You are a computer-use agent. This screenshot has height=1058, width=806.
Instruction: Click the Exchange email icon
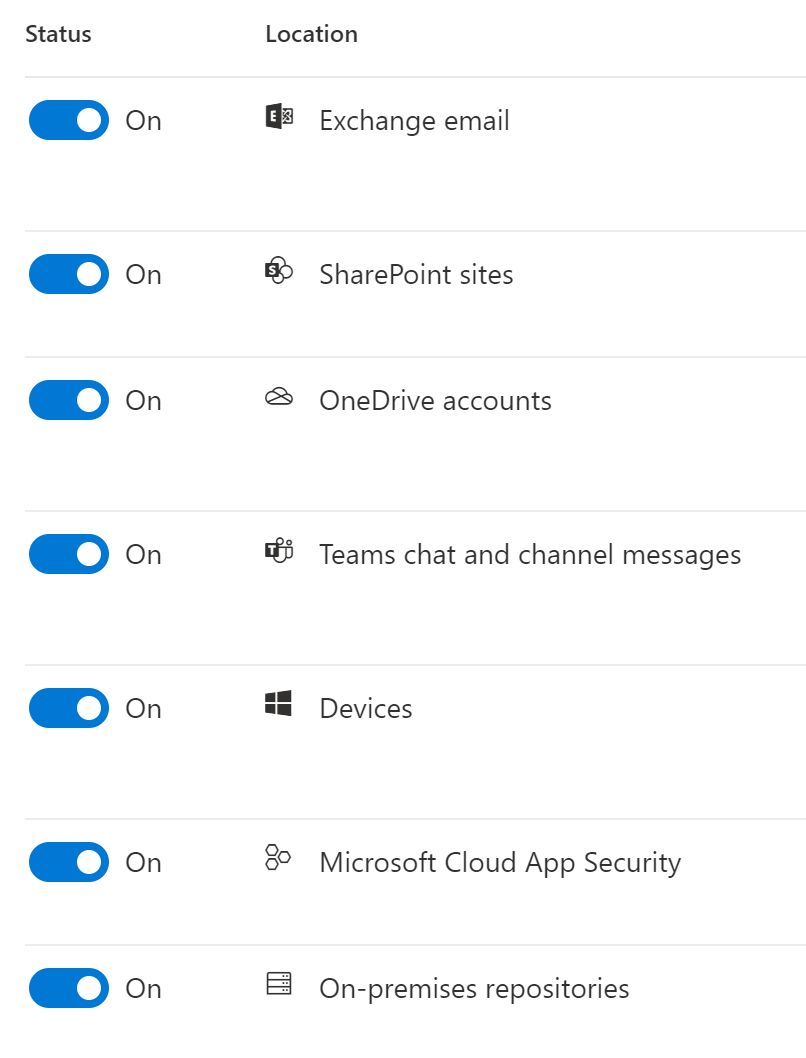278,118
